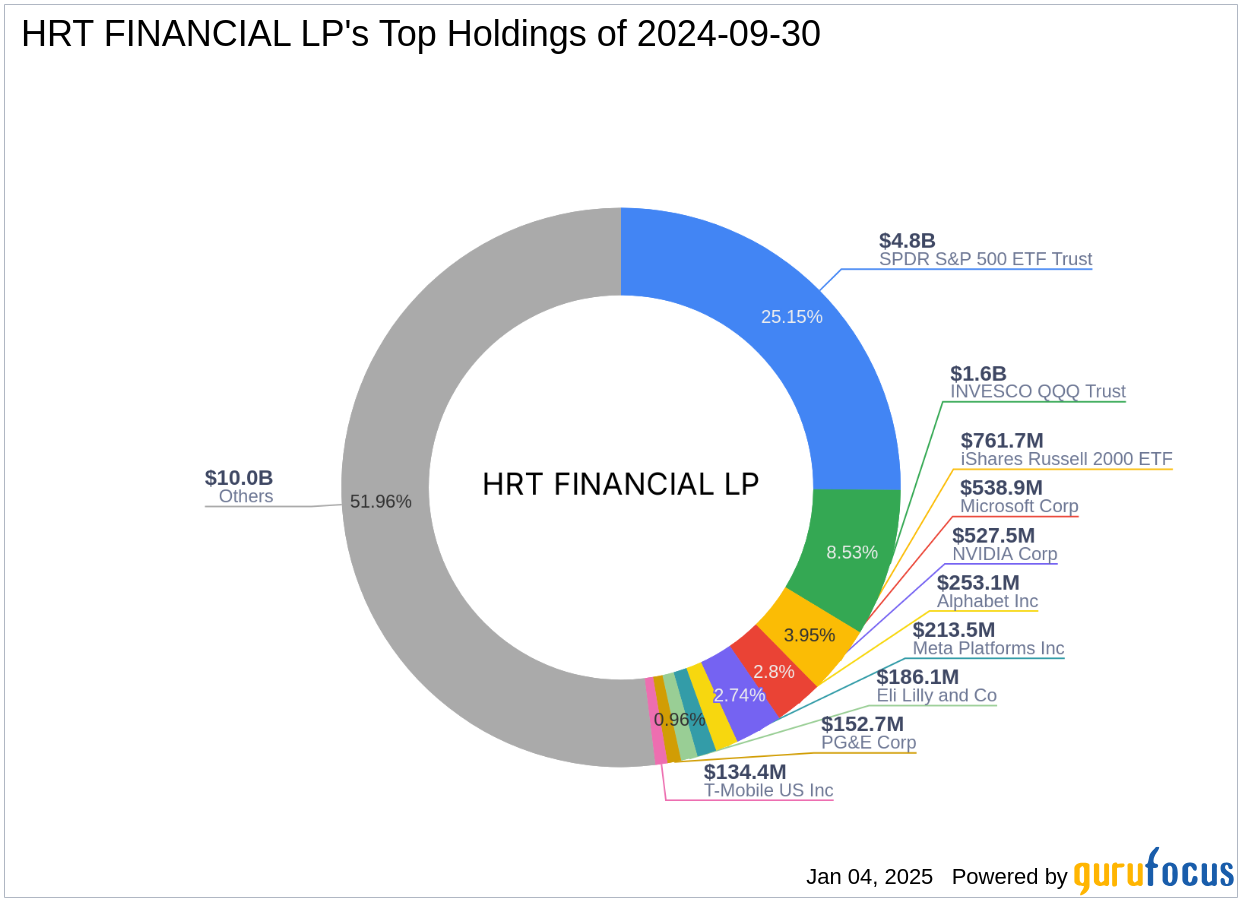Click the gurufocus logo
1242x902 pixels.
coord(1154,872)
